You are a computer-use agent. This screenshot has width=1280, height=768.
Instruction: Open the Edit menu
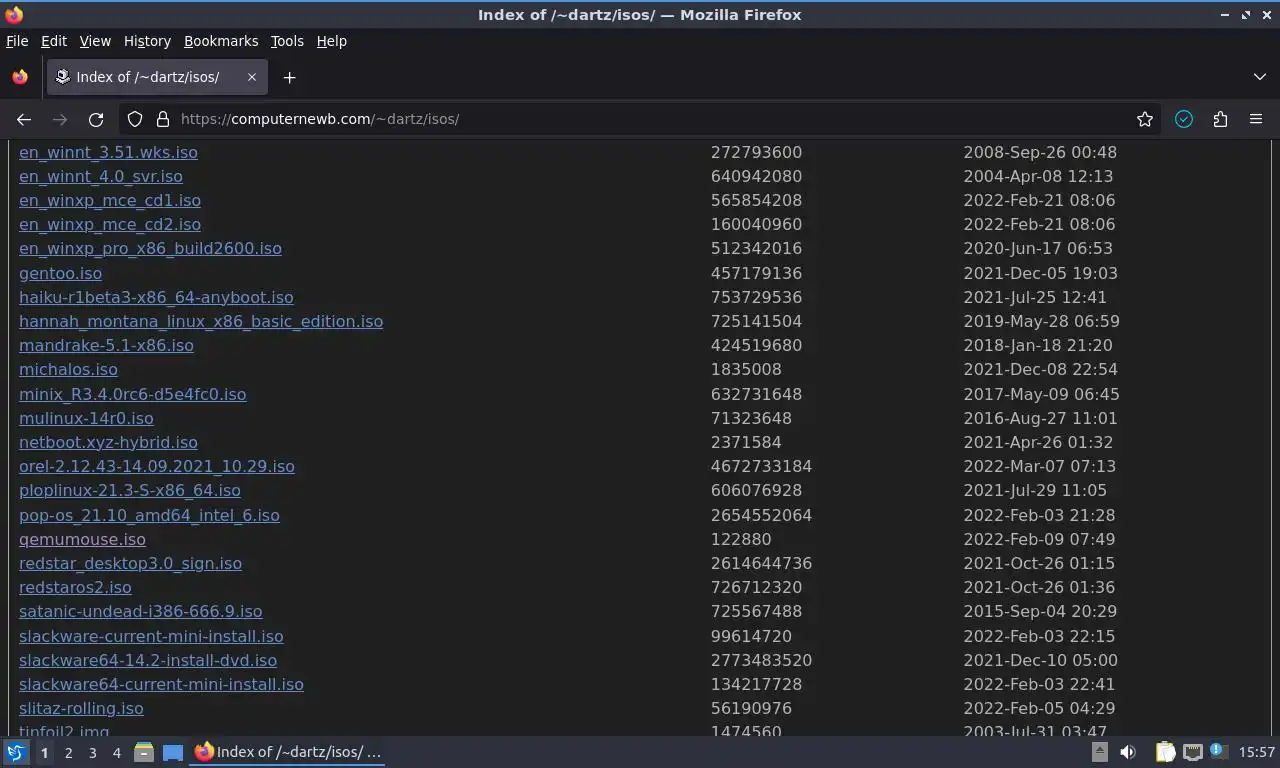coord(54,41)
